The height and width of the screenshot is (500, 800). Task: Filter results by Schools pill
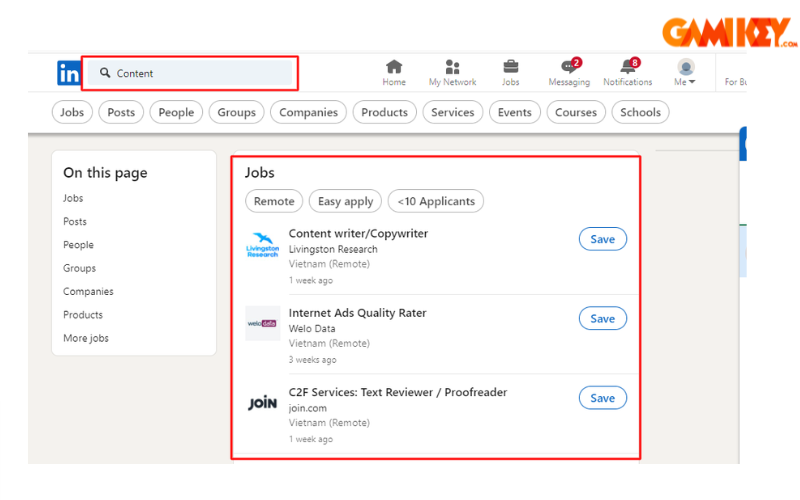pyautogui.click(x=640, y=112)
